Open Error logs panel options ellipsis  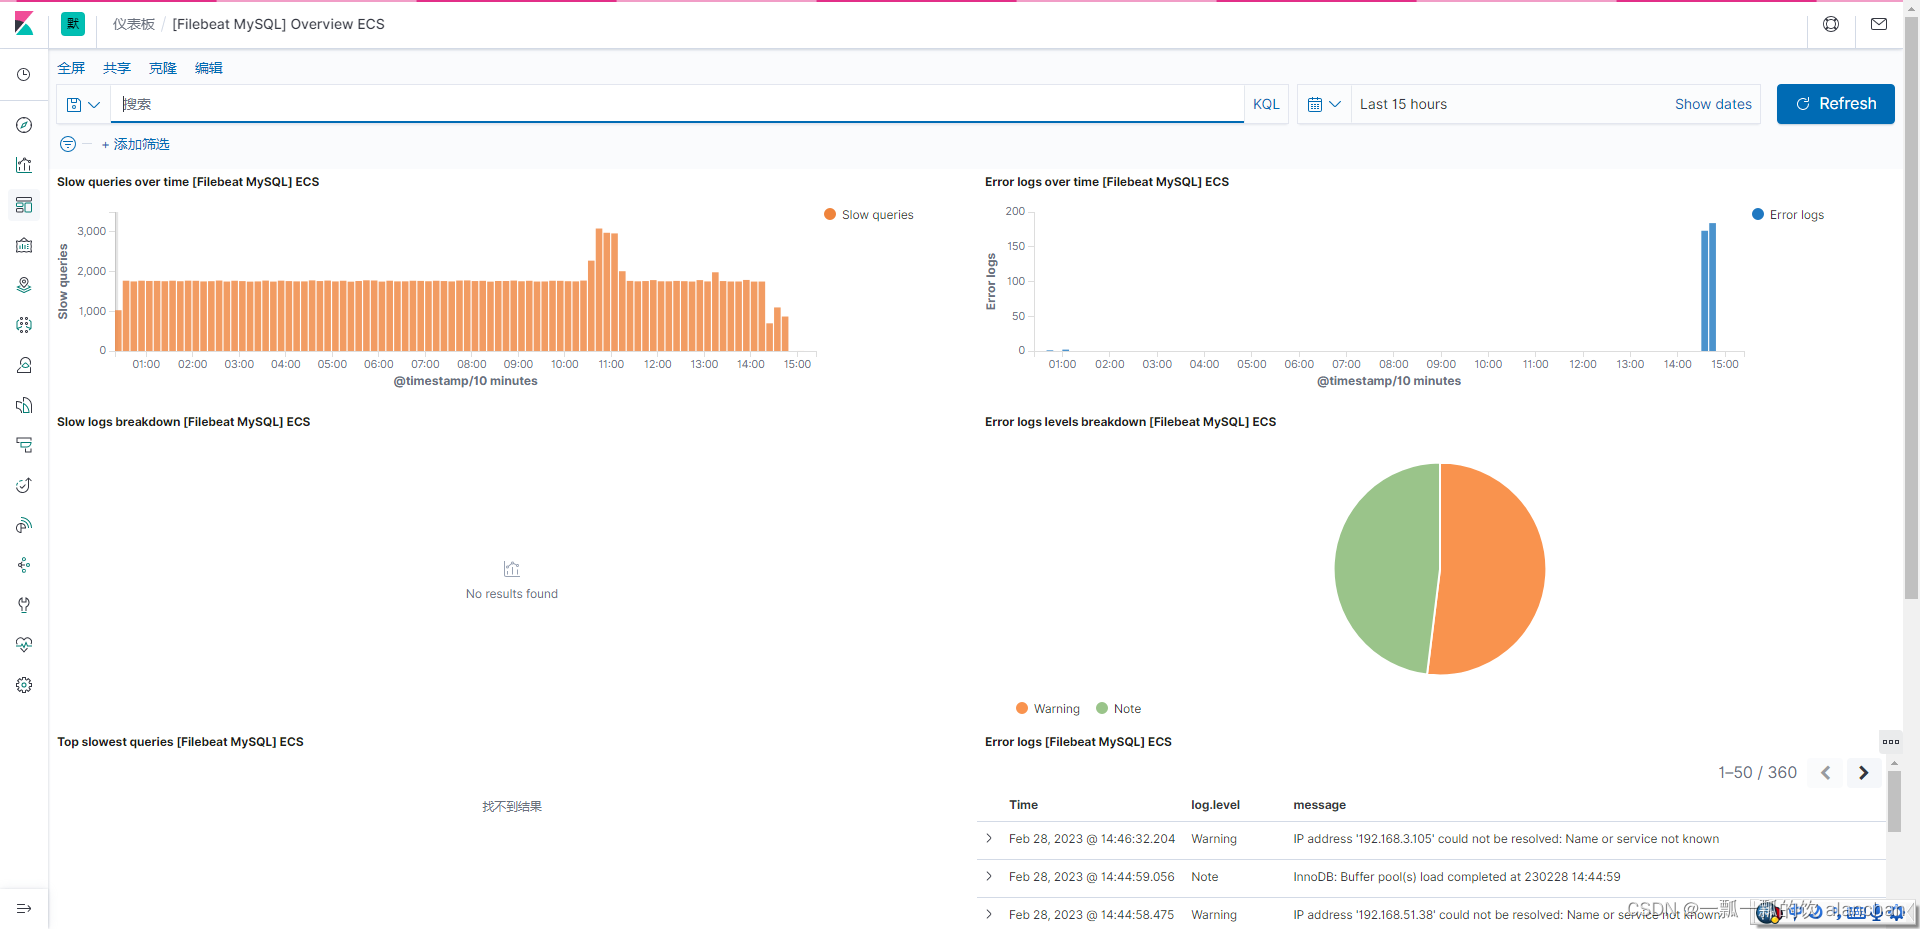(1890, 742)
